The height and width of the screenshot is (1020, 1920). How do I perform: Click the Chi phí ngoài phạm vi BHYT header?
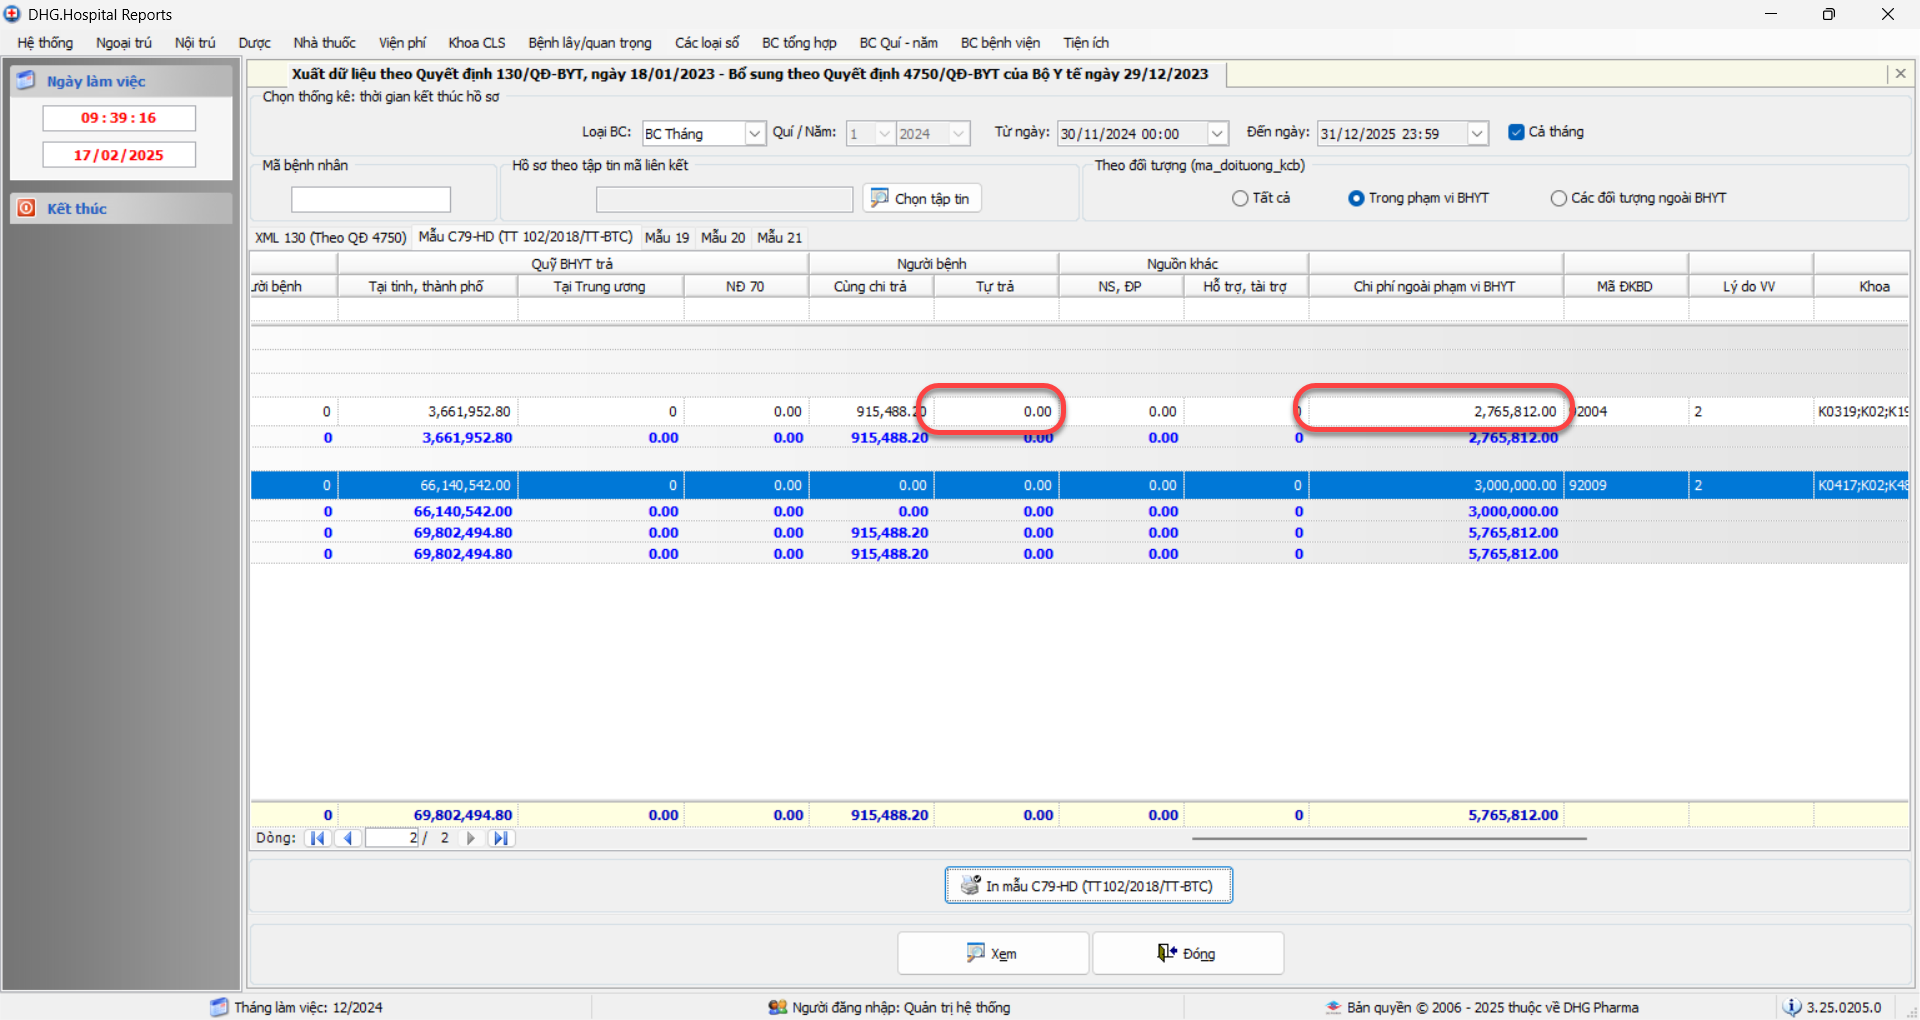coord(1435,286)
